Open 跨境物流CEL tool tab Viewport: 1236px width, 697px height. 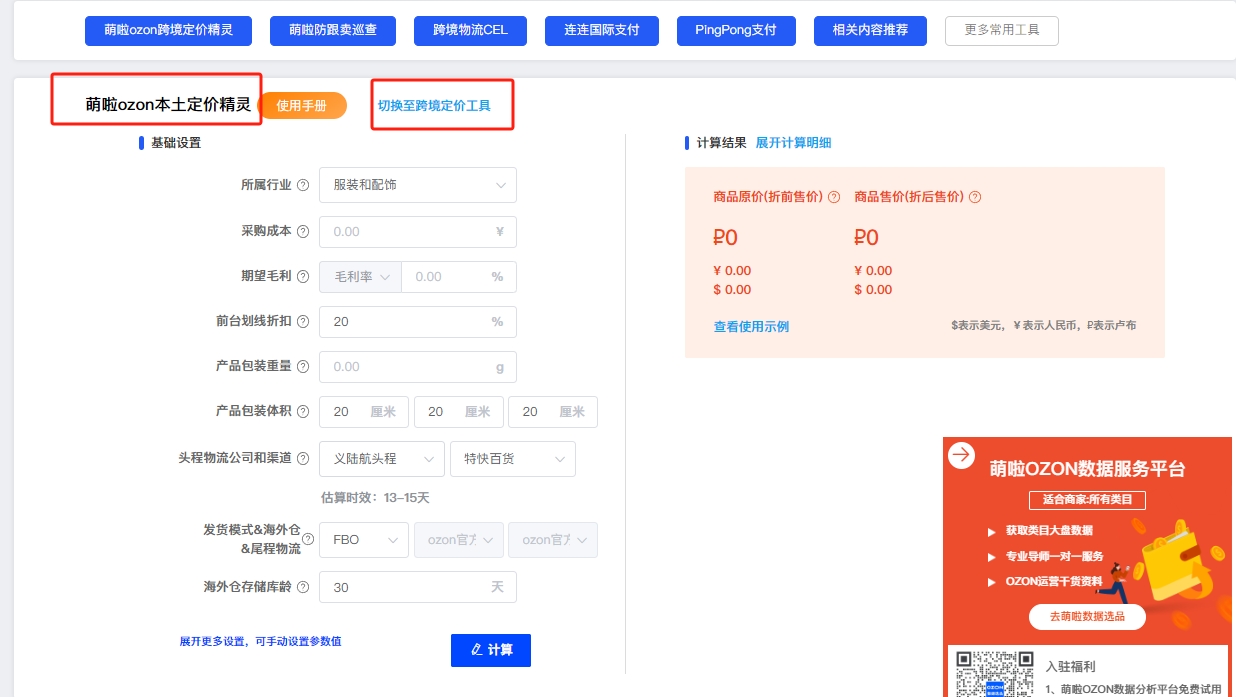pyautogui.click(x=470, y=30)
